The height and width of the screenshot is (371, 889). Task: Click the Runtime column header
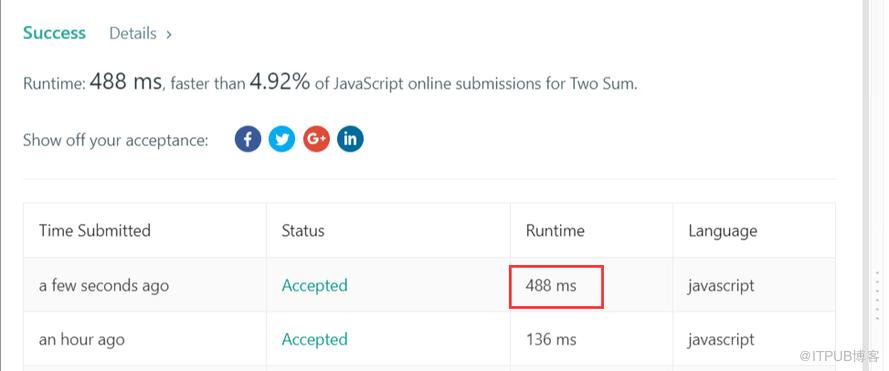click(555, 230)
